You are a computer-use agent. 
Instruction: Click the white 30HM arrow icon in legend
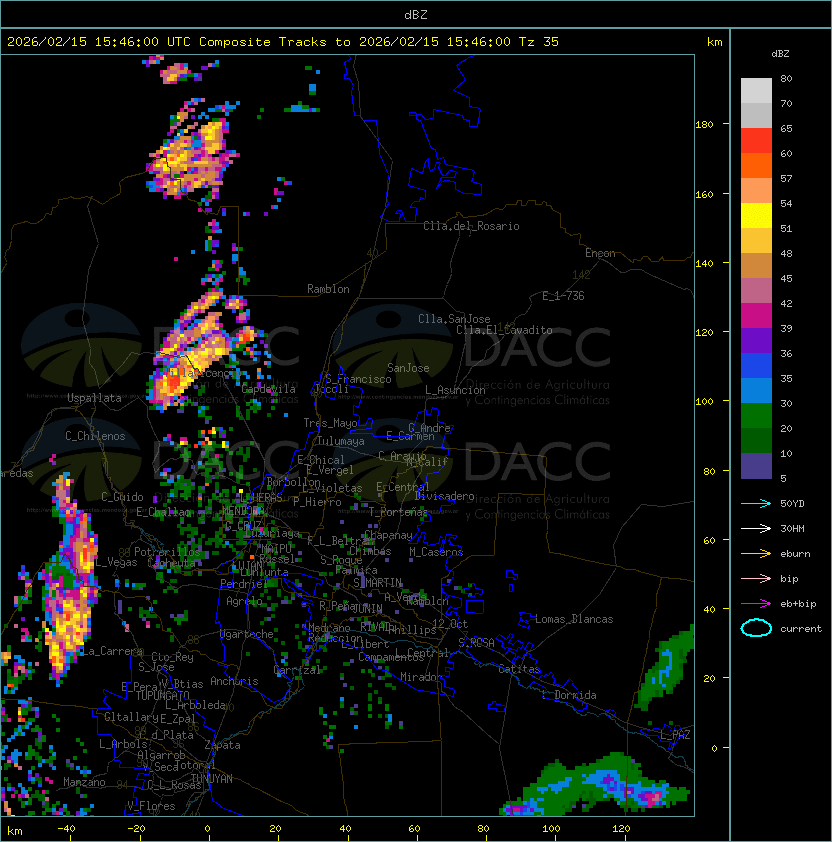click(756, 528)
